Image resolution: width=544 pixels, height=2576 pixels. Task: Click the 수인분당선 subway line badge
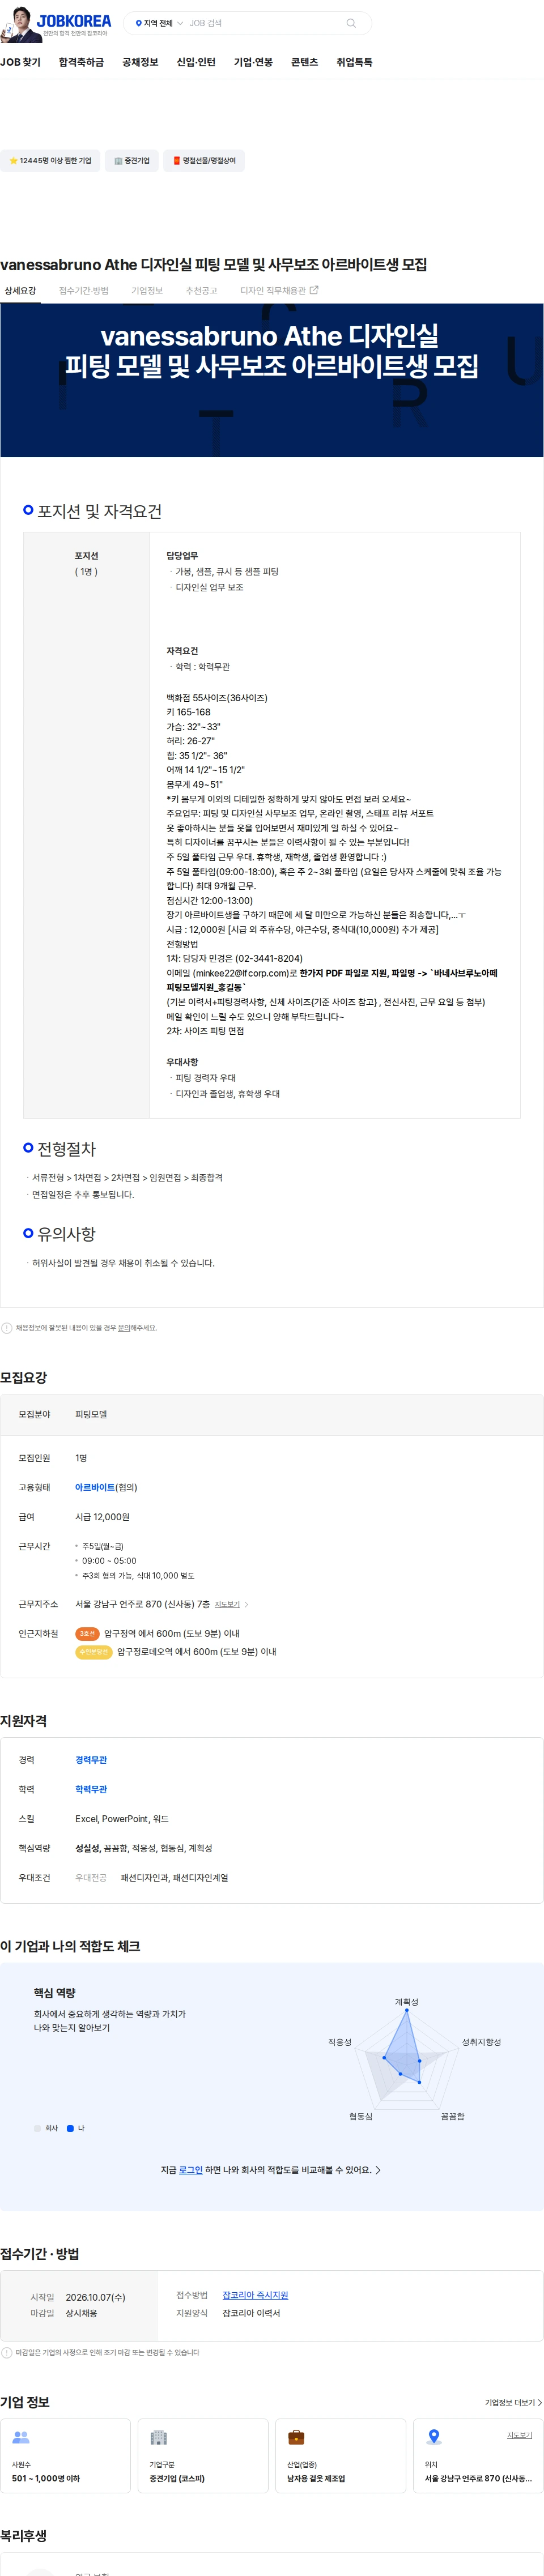(93, 1652)
